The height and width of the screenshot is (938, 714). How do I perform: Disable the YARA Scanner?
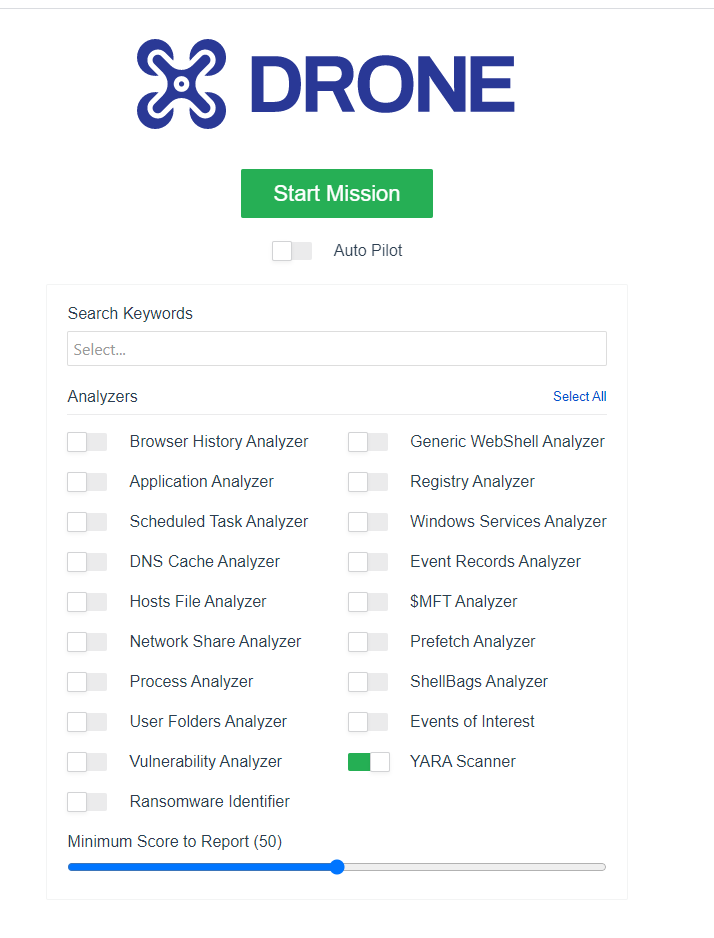point(368,761)
